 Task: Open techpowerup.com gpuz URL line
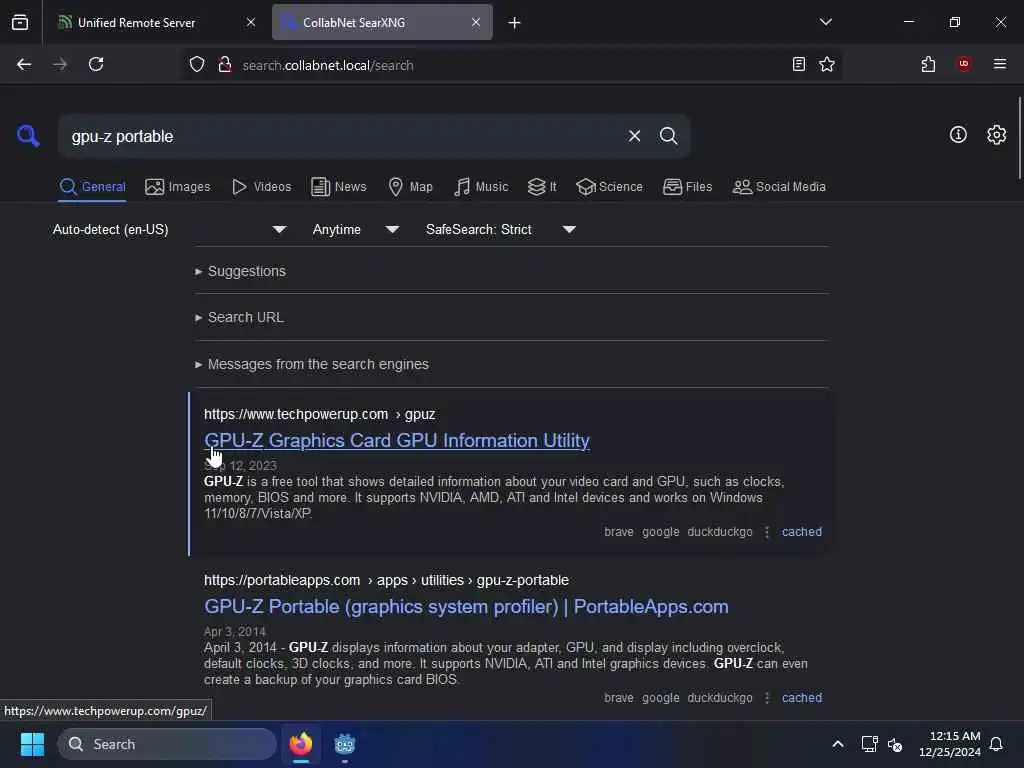[319, 415]
